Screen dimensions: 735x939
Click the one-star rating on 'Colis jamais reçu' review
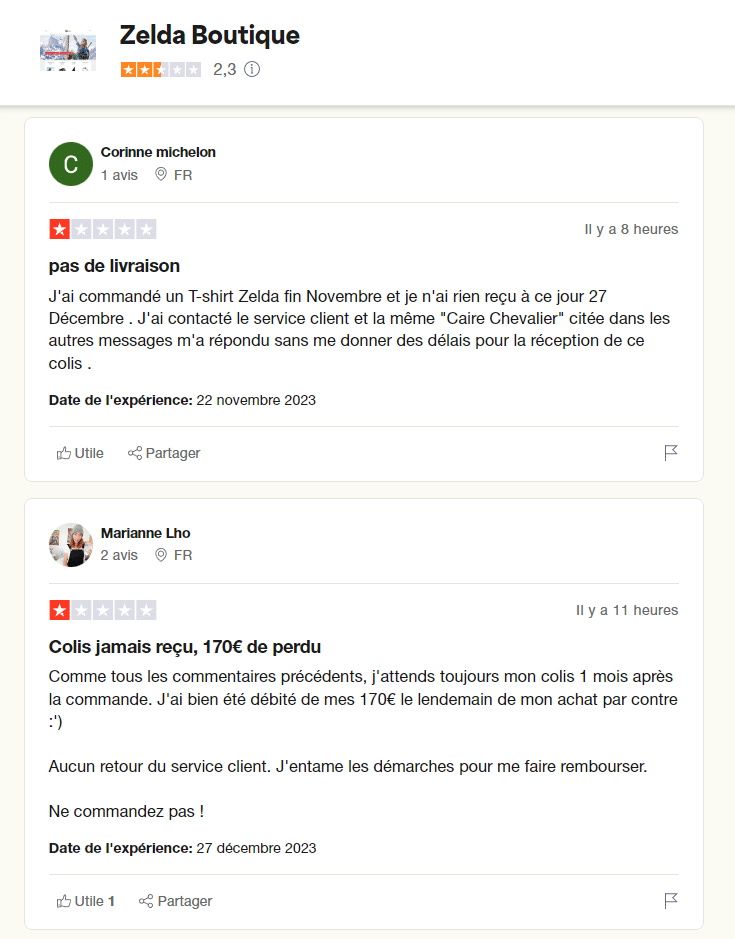click(103, 610)
